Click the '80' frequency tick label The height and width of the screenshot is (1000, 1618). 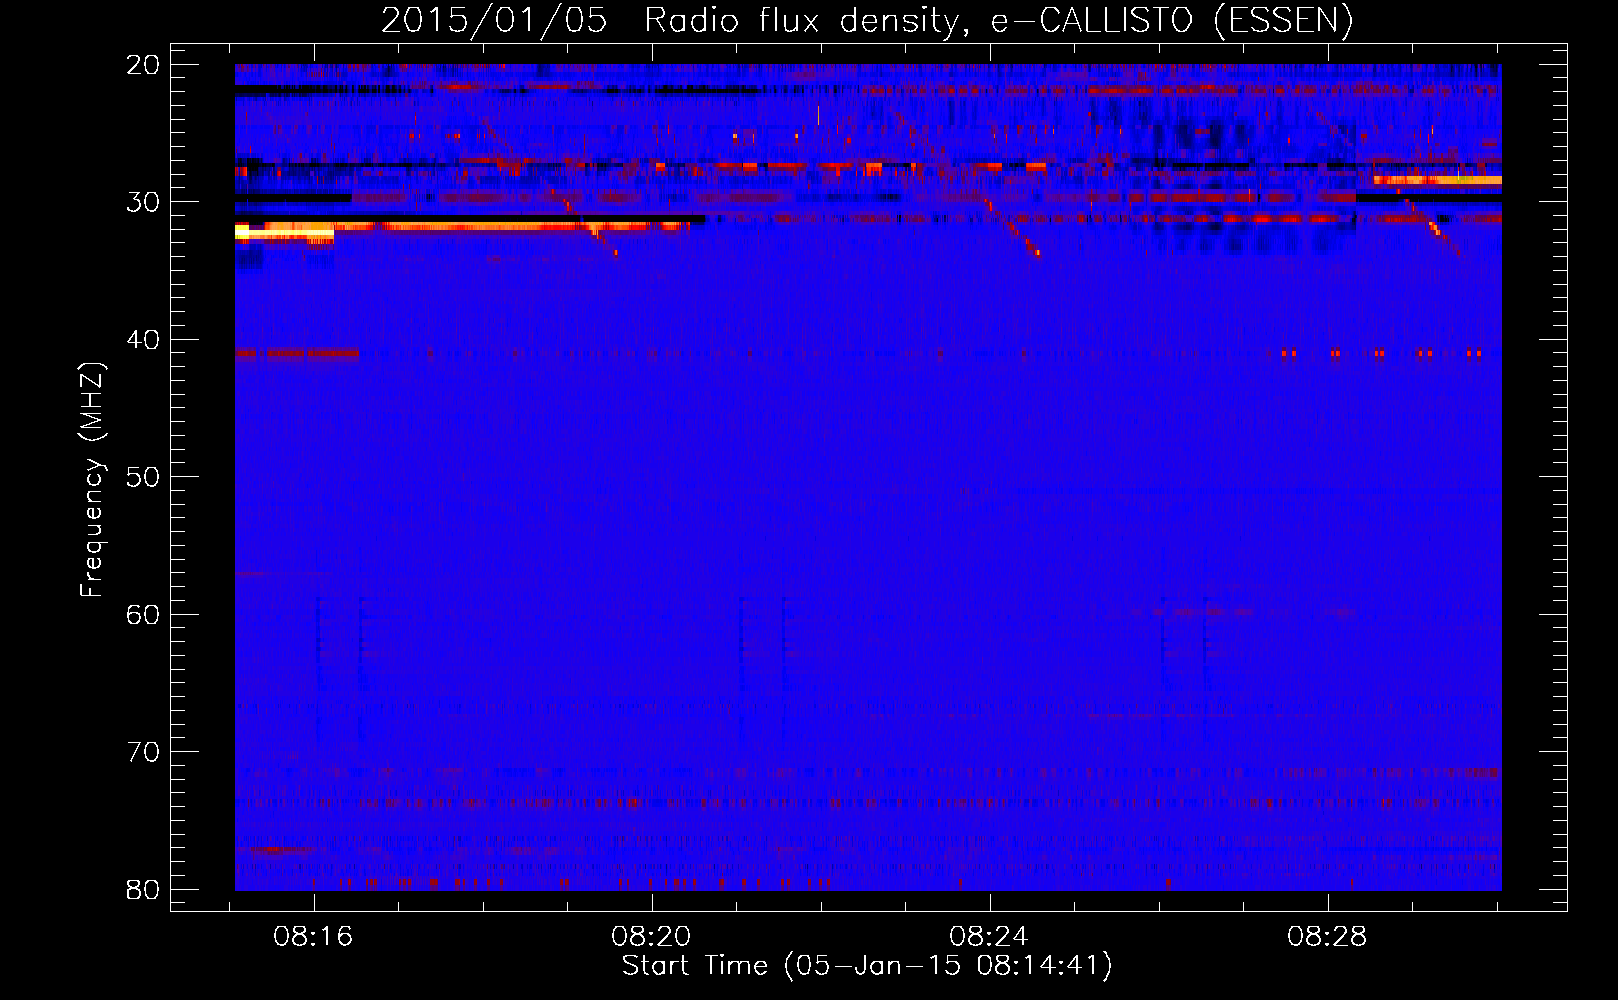pos(144,889)
